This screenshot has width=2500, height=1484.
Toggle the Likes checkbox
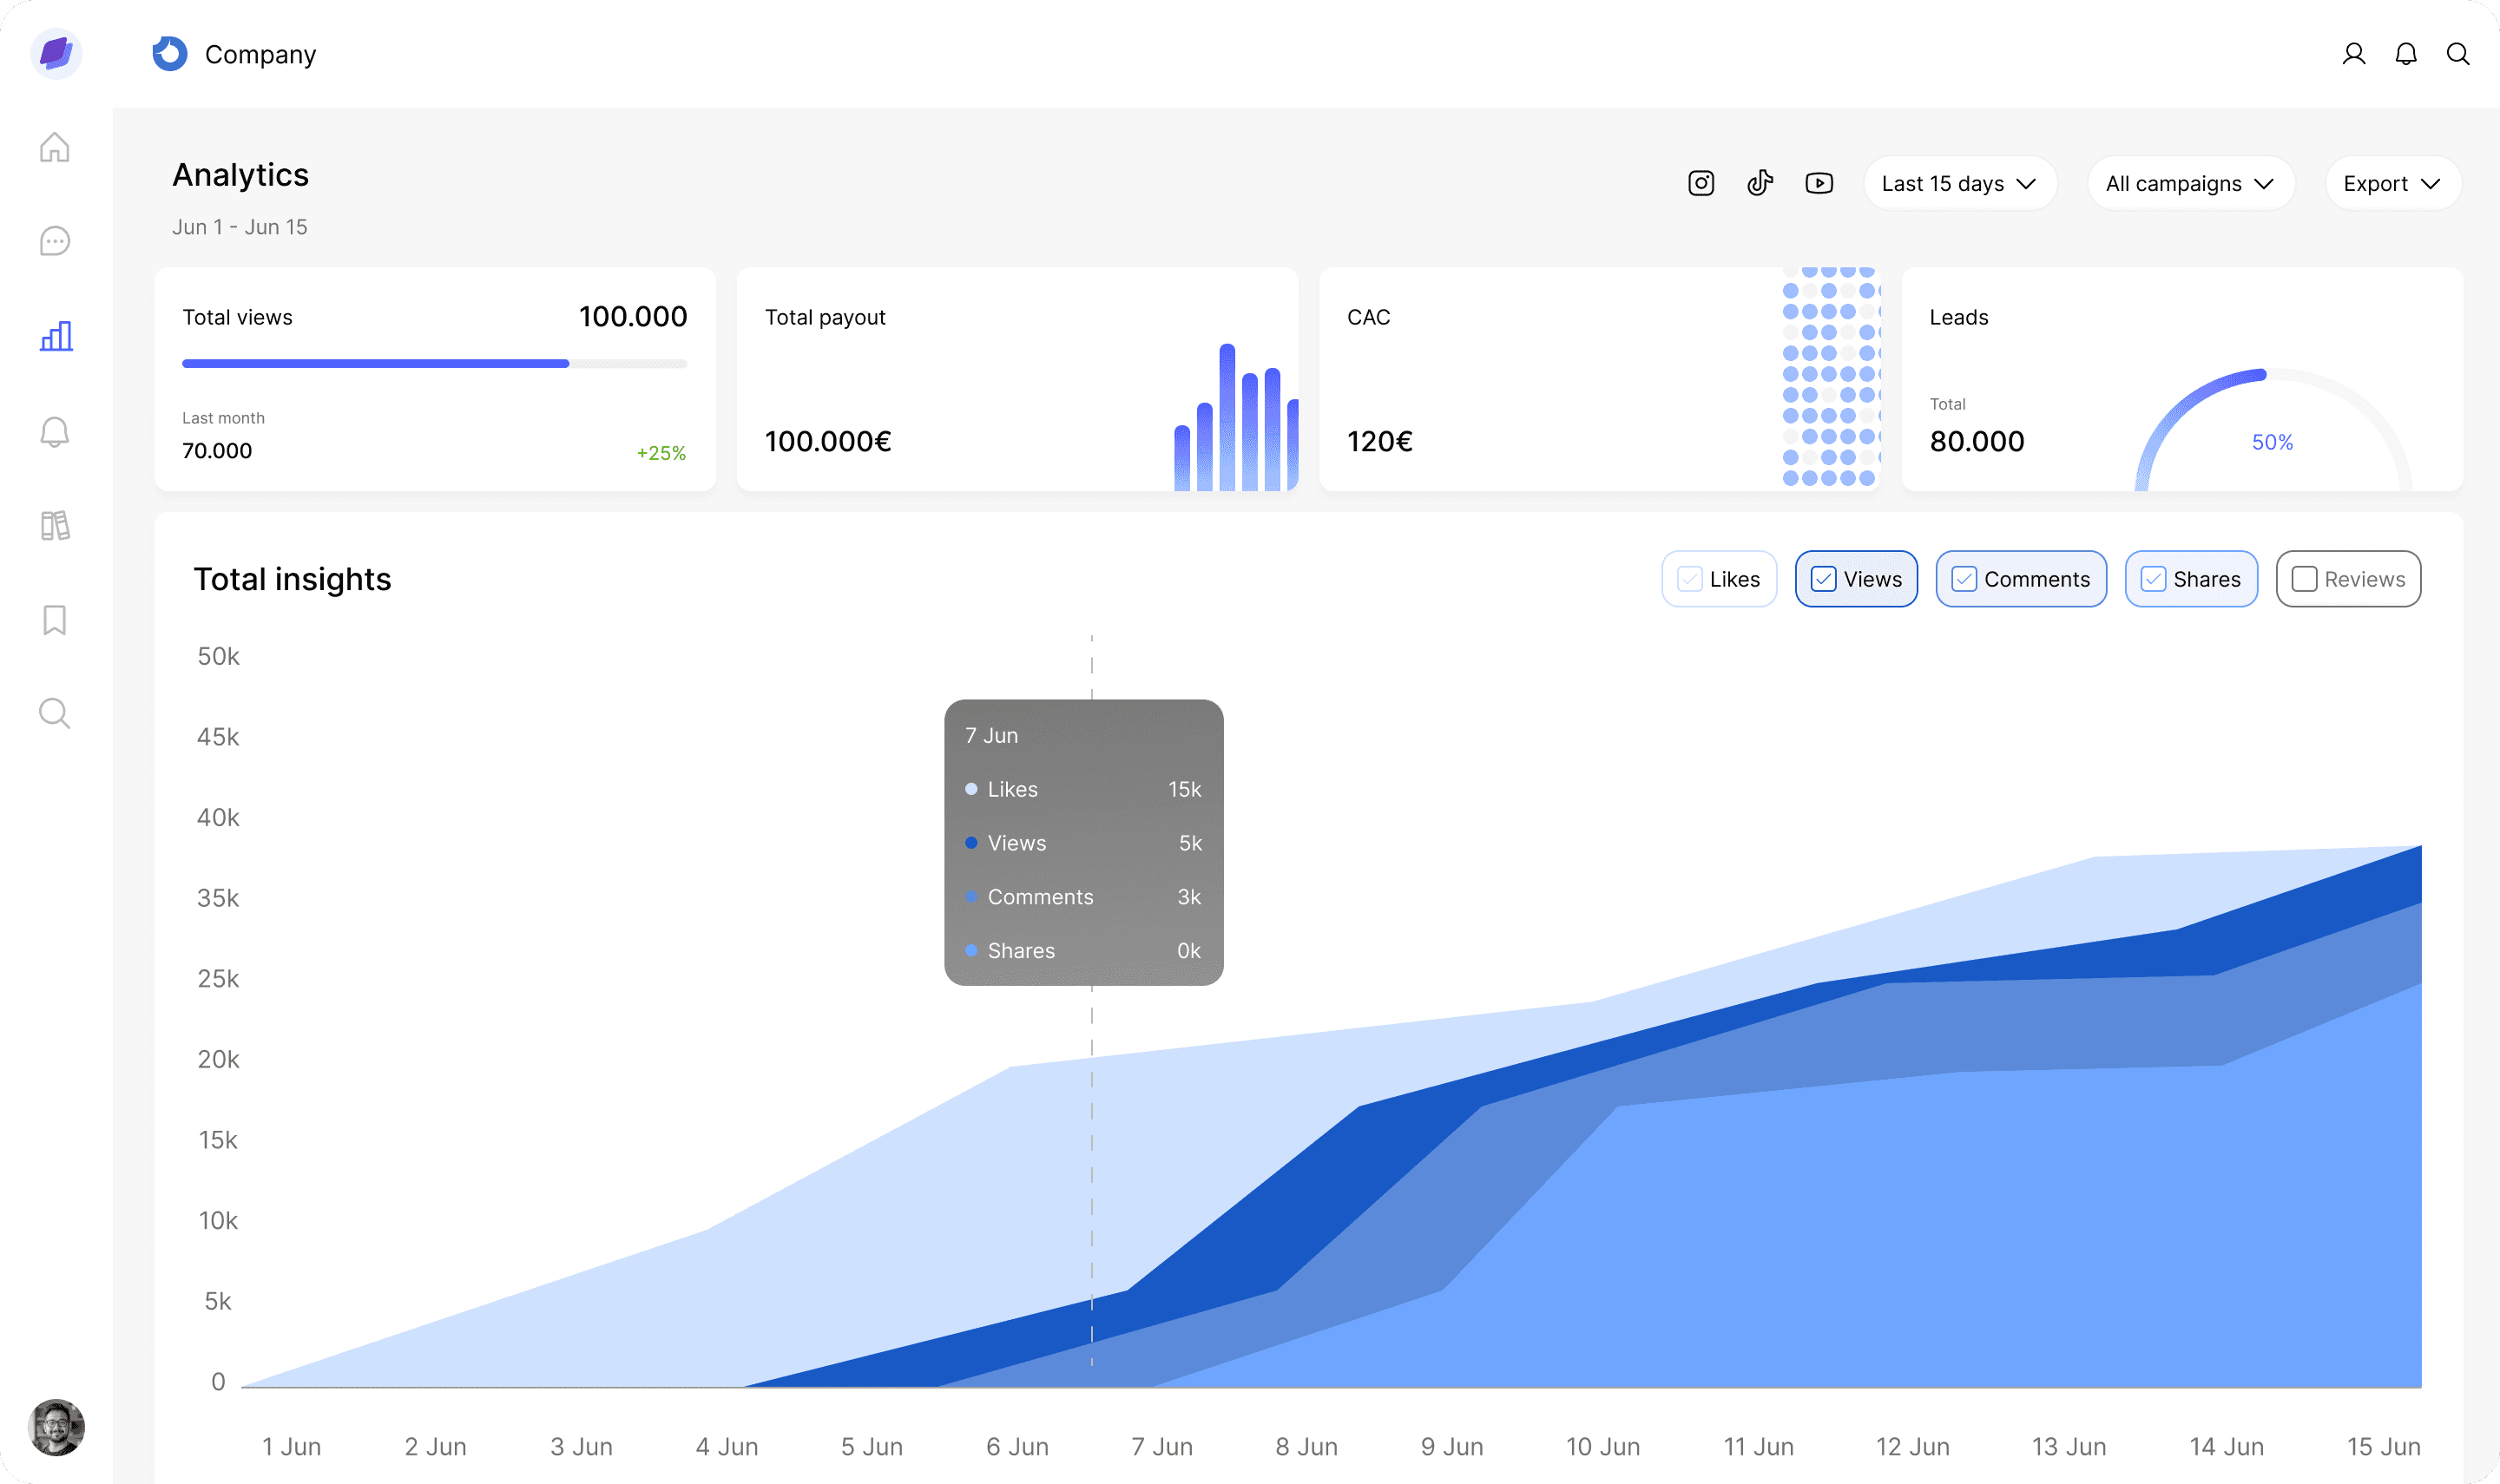pyautogui.click(x=1690, y=579)
